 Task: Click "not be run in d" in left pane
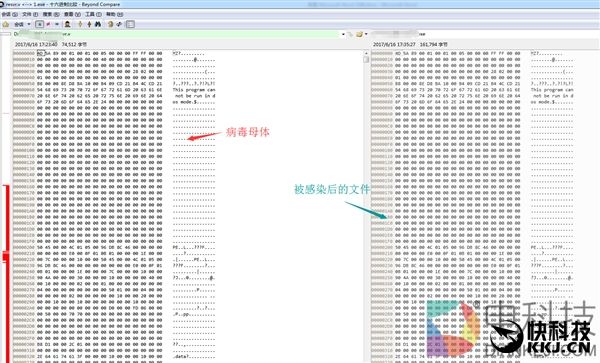(x=195, y=96)
